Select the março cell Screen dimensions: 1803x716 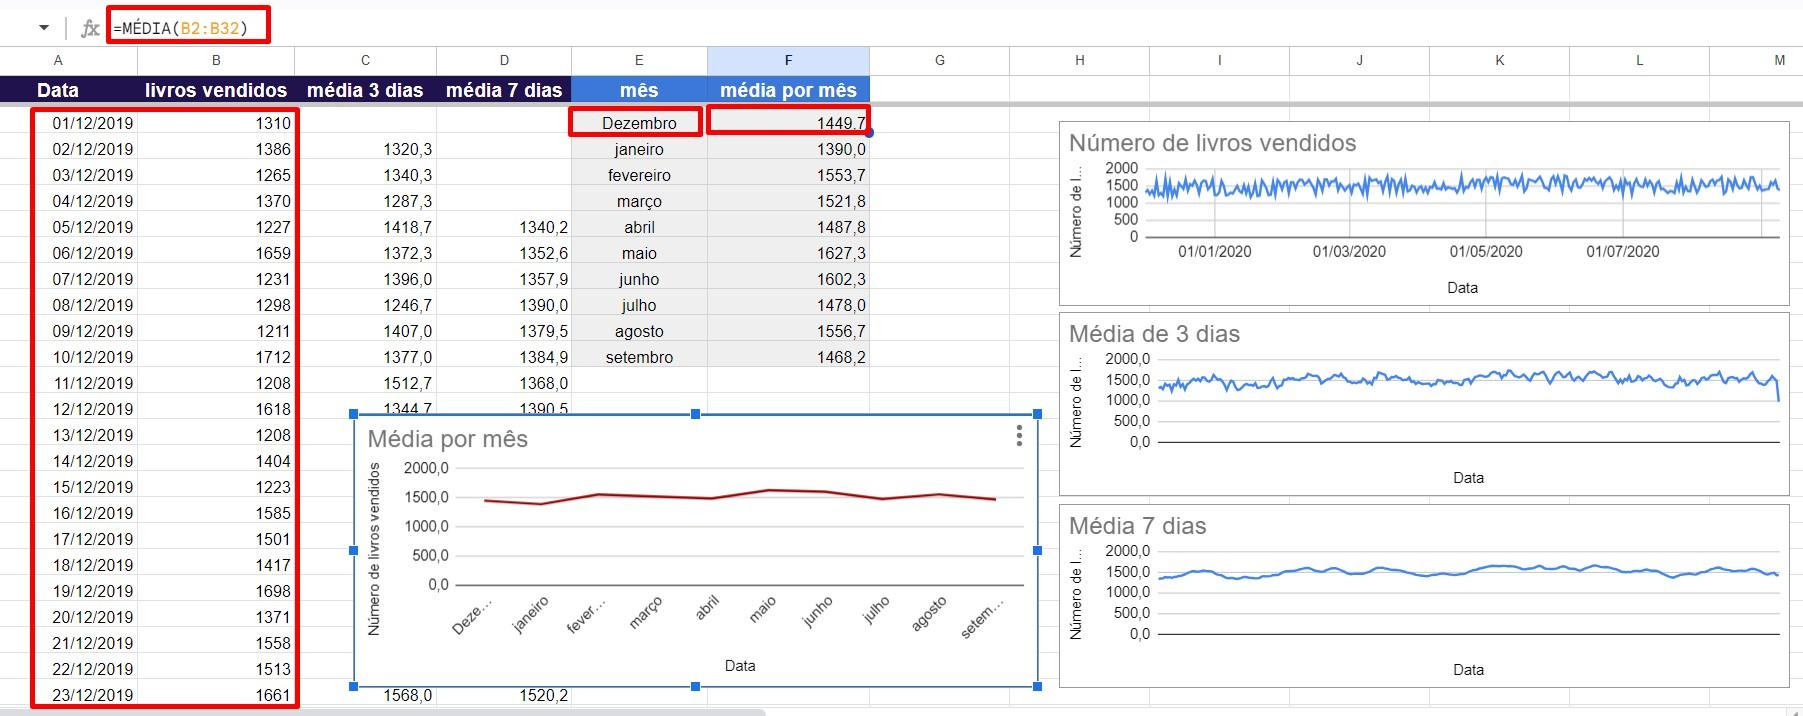click(639, 201)
